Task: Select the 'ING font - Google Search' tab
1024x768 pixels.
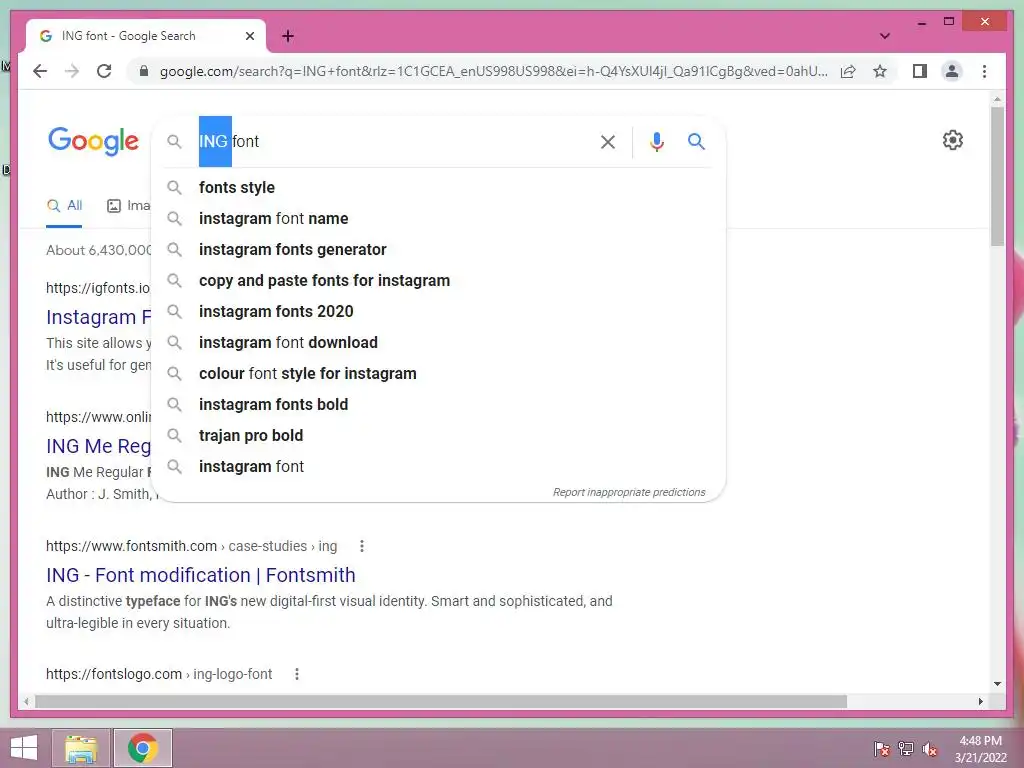Action: (145, 36)
